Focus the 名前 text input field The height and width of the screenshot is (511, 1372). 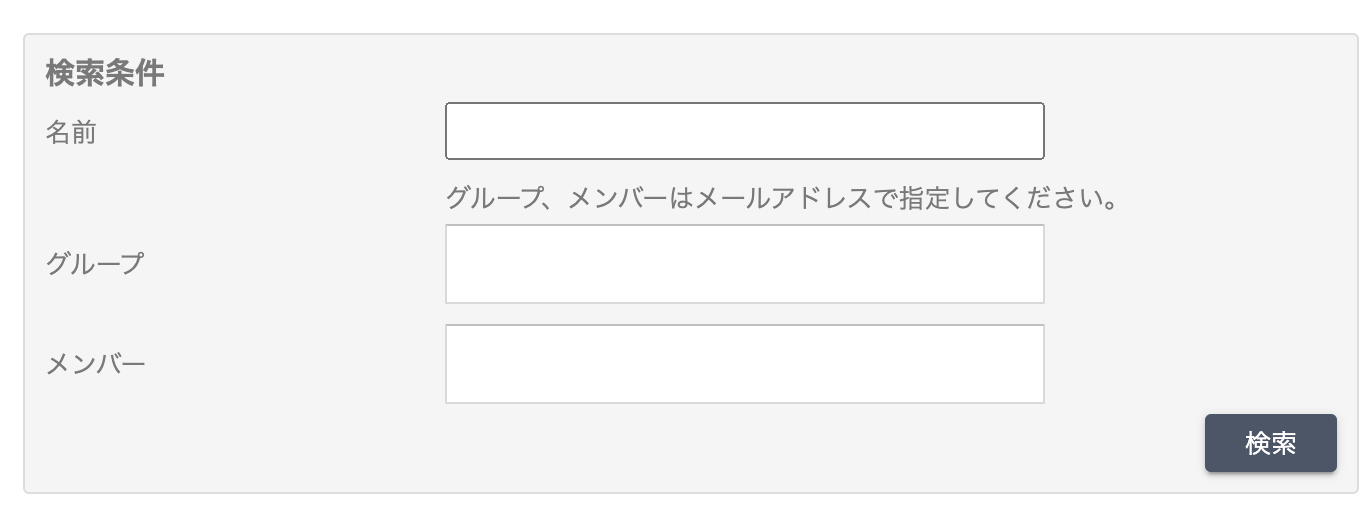point(745,131)
